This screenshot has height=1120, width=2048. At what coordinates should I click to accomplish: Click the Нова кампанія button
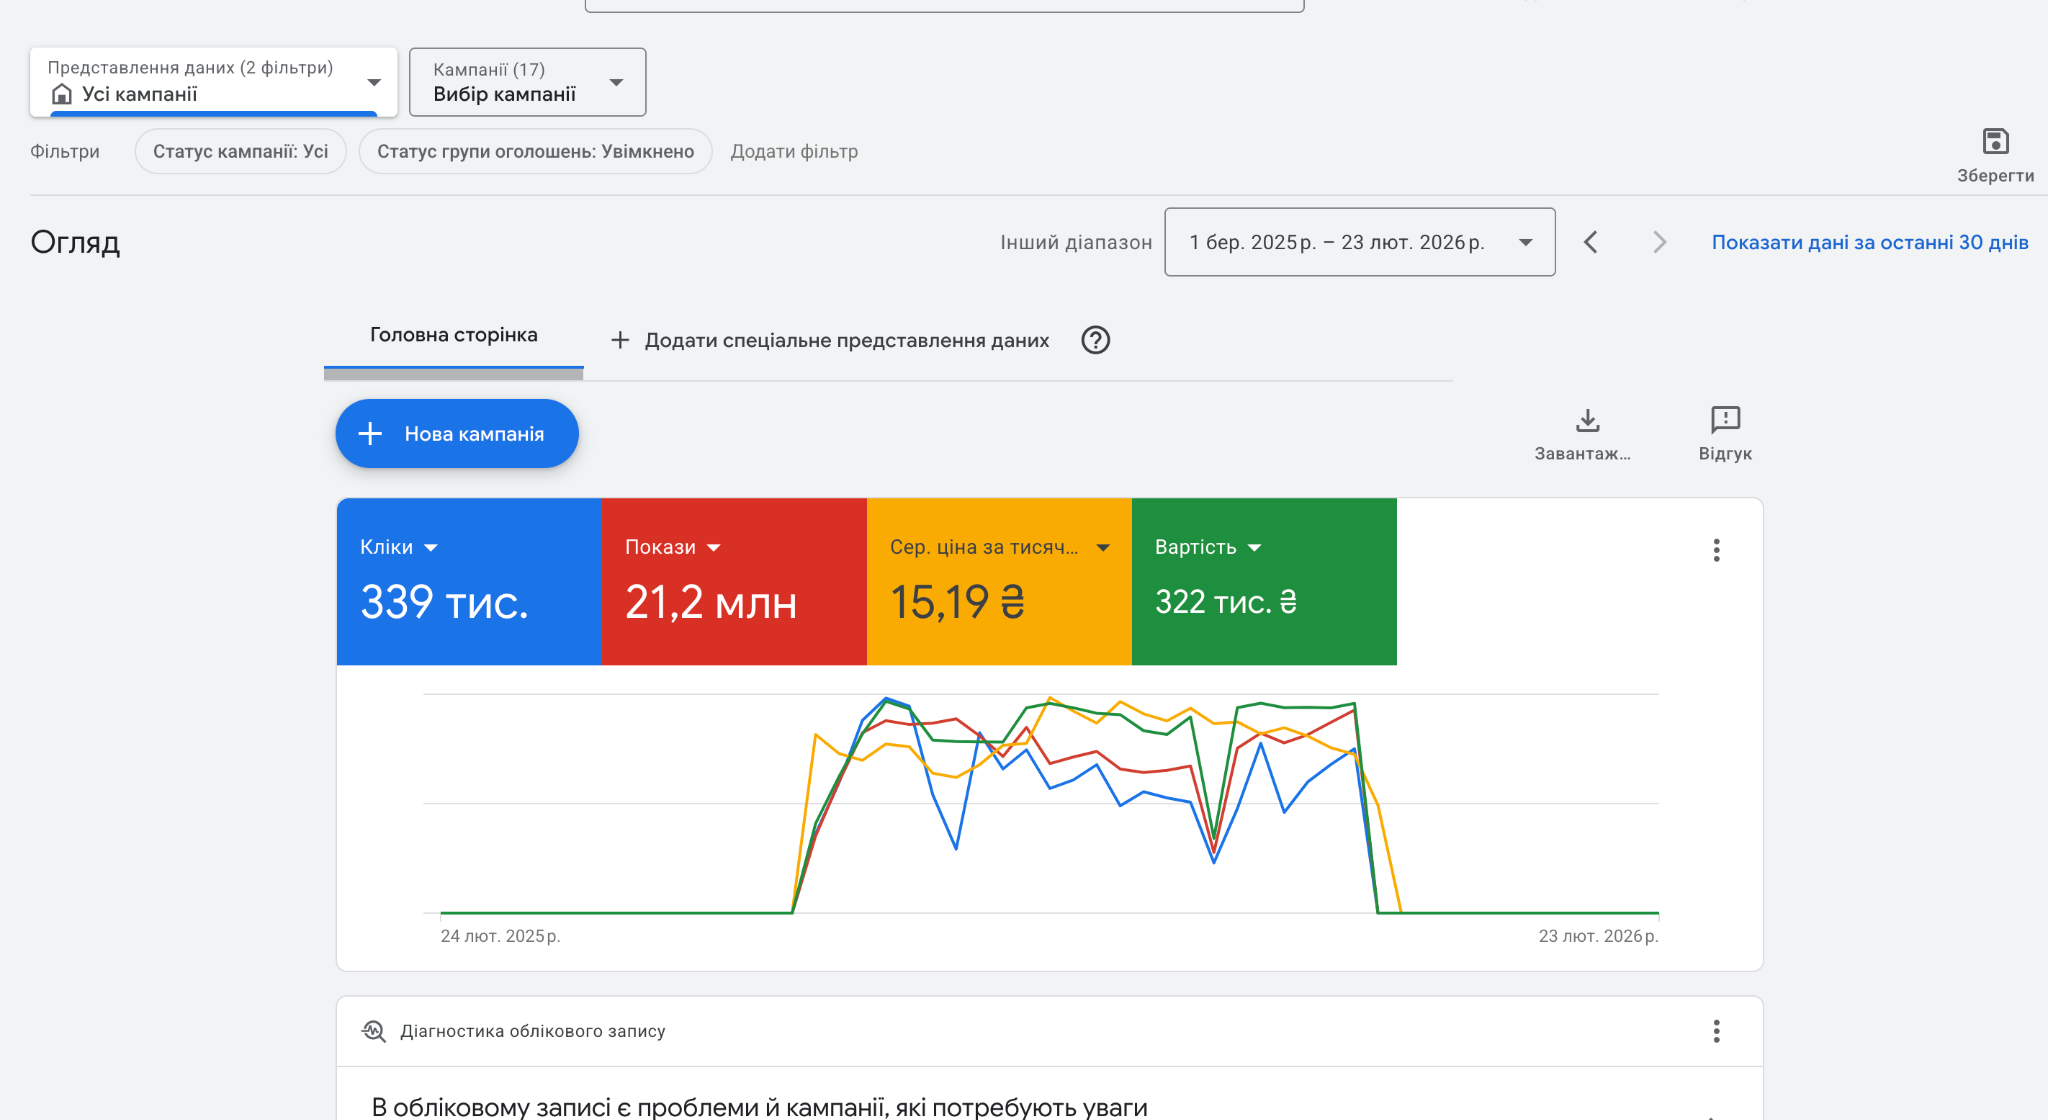pos(457,434)
